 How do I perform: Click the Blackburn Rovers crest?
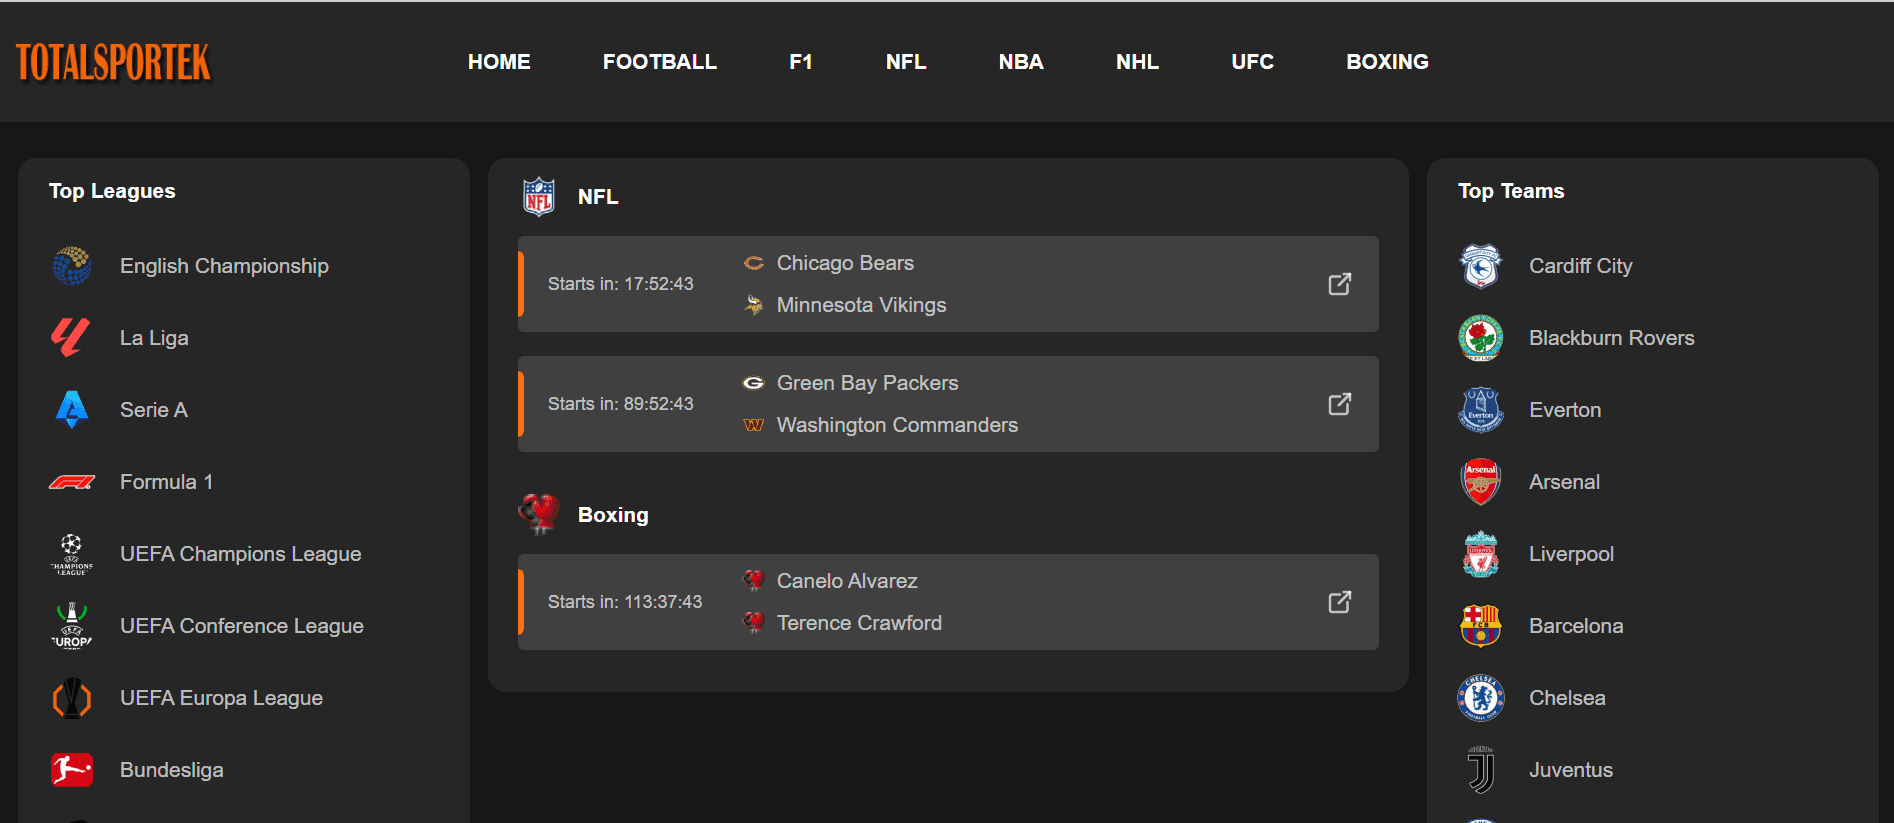(x=1481, y=338)
